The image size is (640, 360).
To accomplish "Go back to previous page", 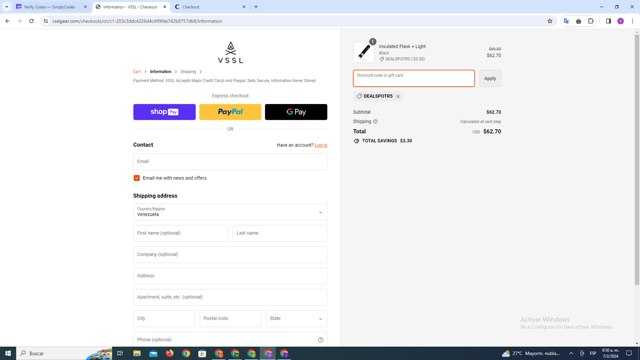I will pyautogui.click(x=7, y=21).
